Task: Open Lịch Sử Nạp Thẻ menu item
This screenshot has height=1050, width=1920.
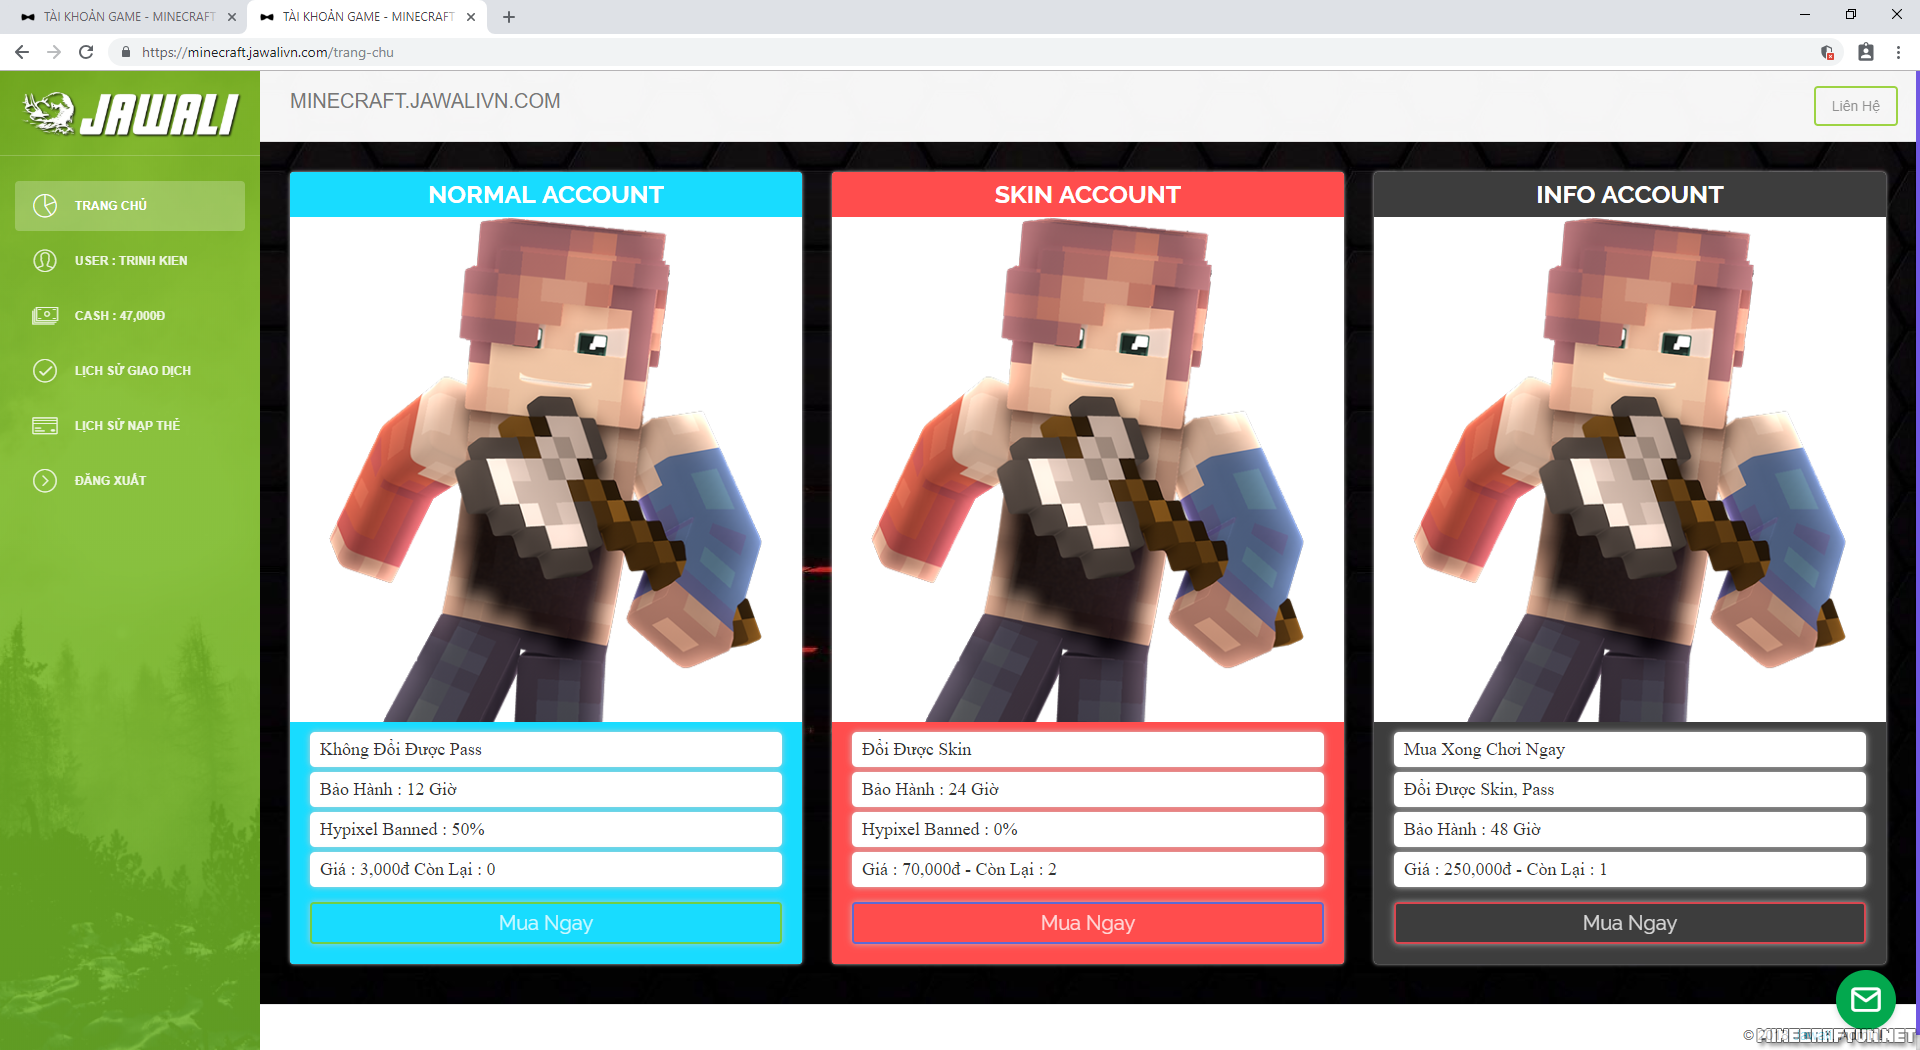Action: [130, 426]
